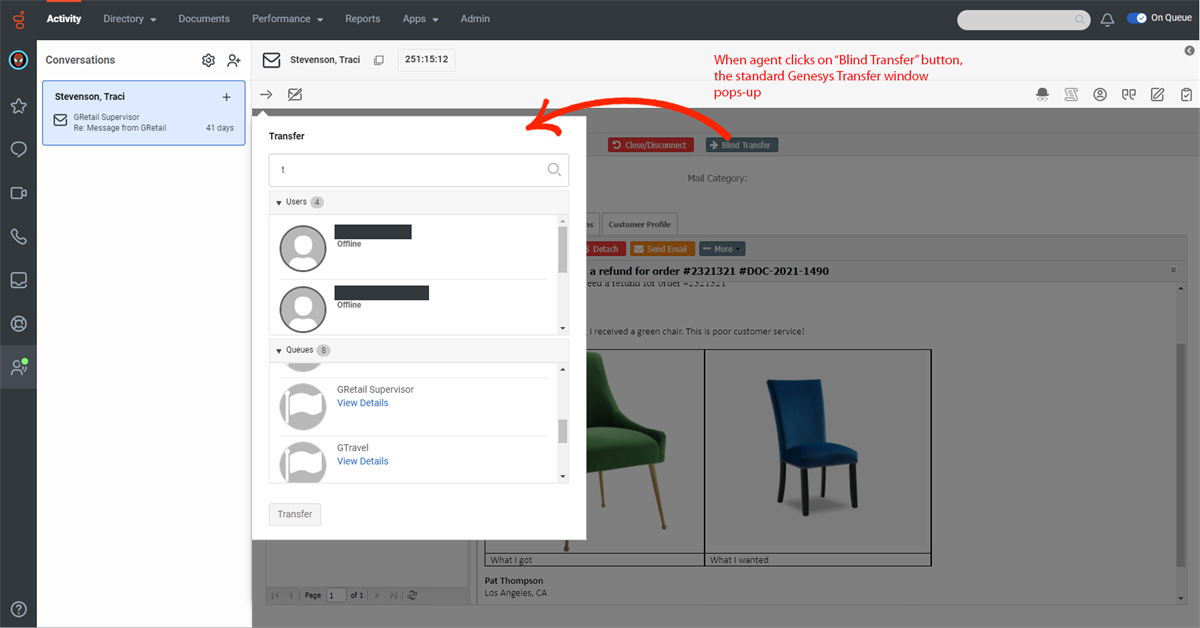Screen dimensions: 1200x628
Task: Open inbox tray in left sidebar
Action: [x=18, y=280]
